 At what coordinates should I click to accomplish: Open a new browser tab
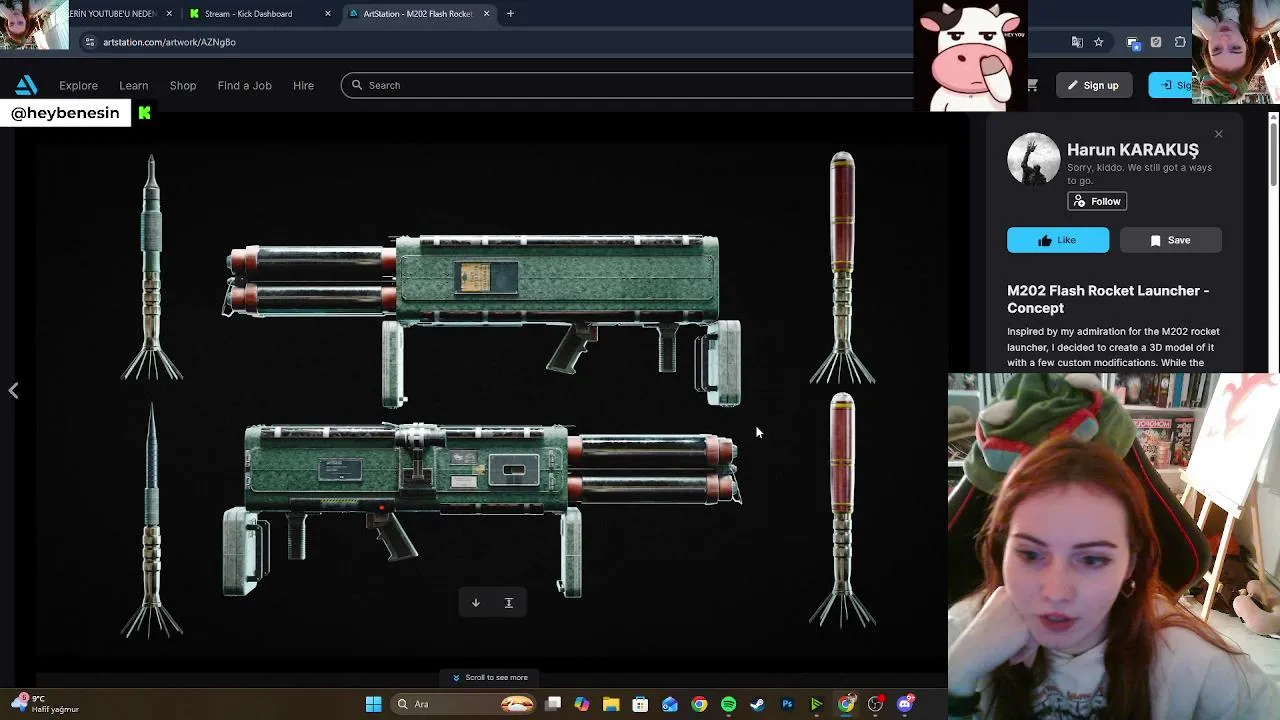(x=510, y=14)
